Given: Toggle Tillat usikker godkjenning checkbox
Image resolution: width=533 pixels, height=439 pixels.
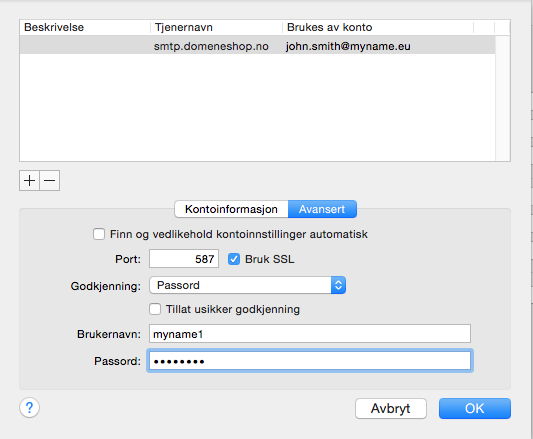Looking at the screenshot, I should pyautogui.click(x=155, y=309).
